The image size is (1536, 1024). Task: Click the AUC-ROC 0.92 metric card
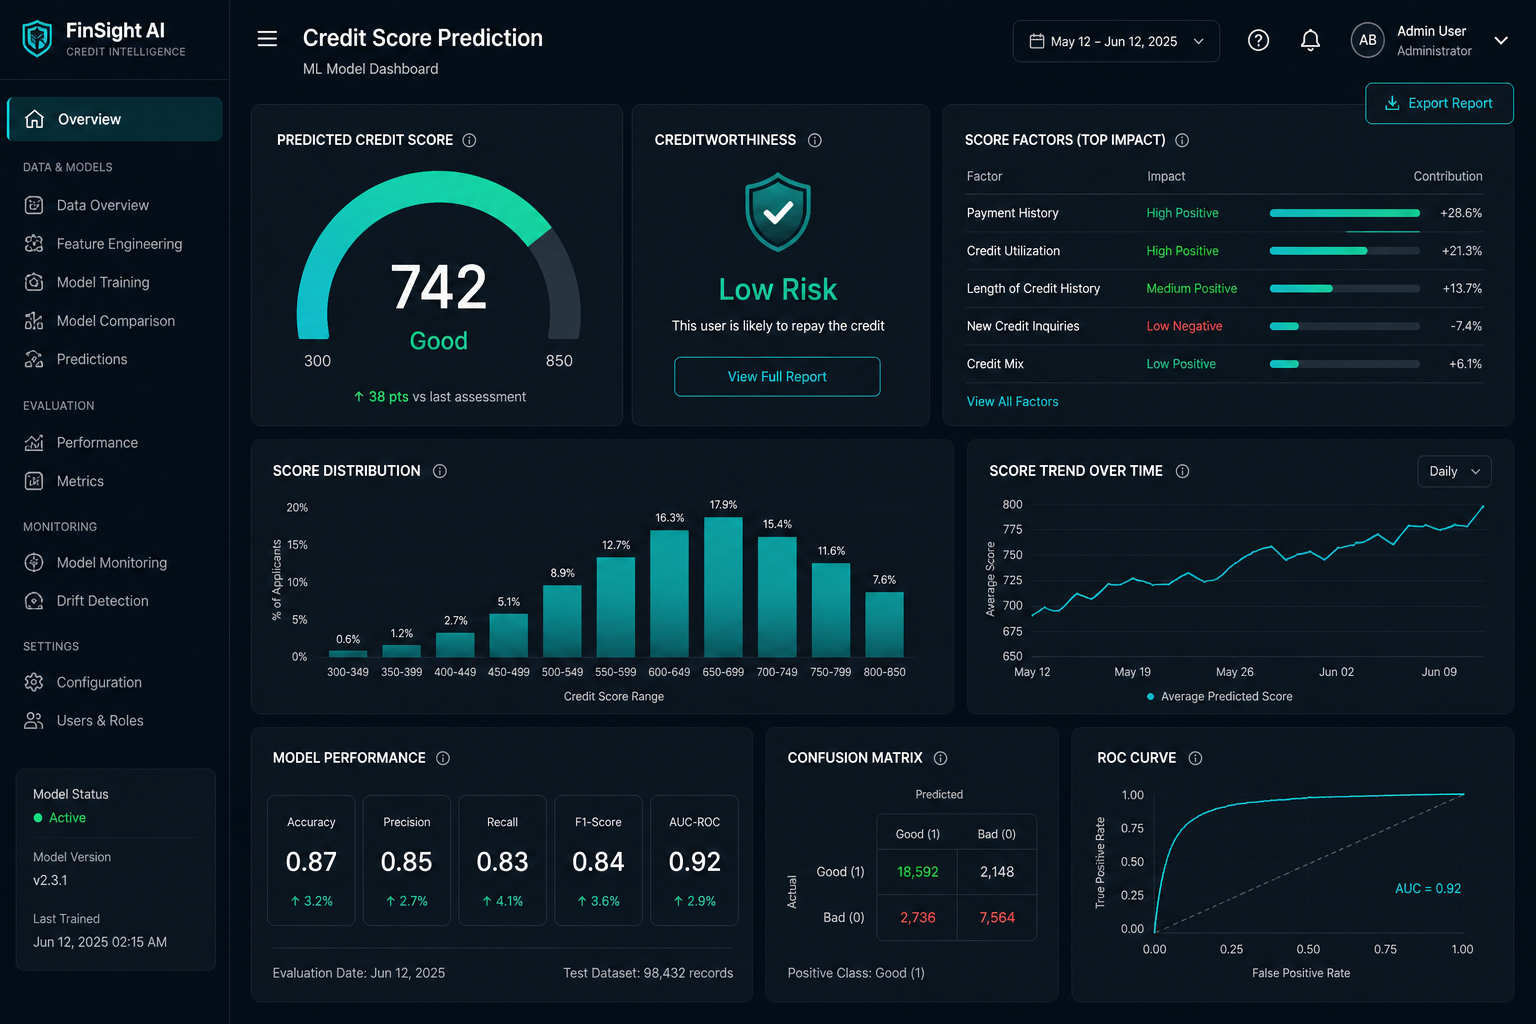coord(694,860)
